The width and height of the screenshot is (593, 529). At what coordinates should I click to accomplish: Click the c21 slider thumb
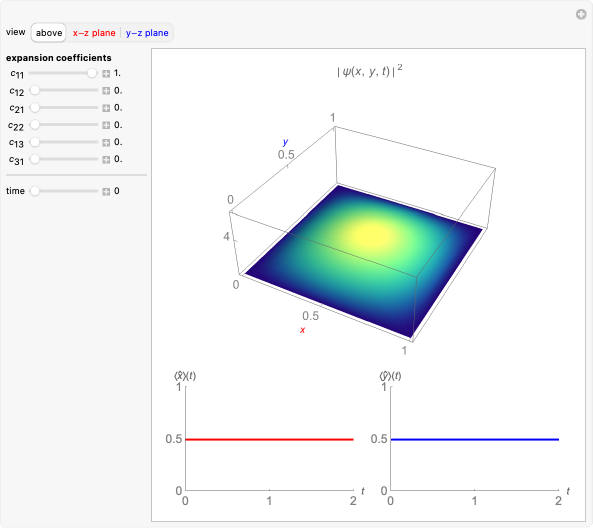coord(35,108)
